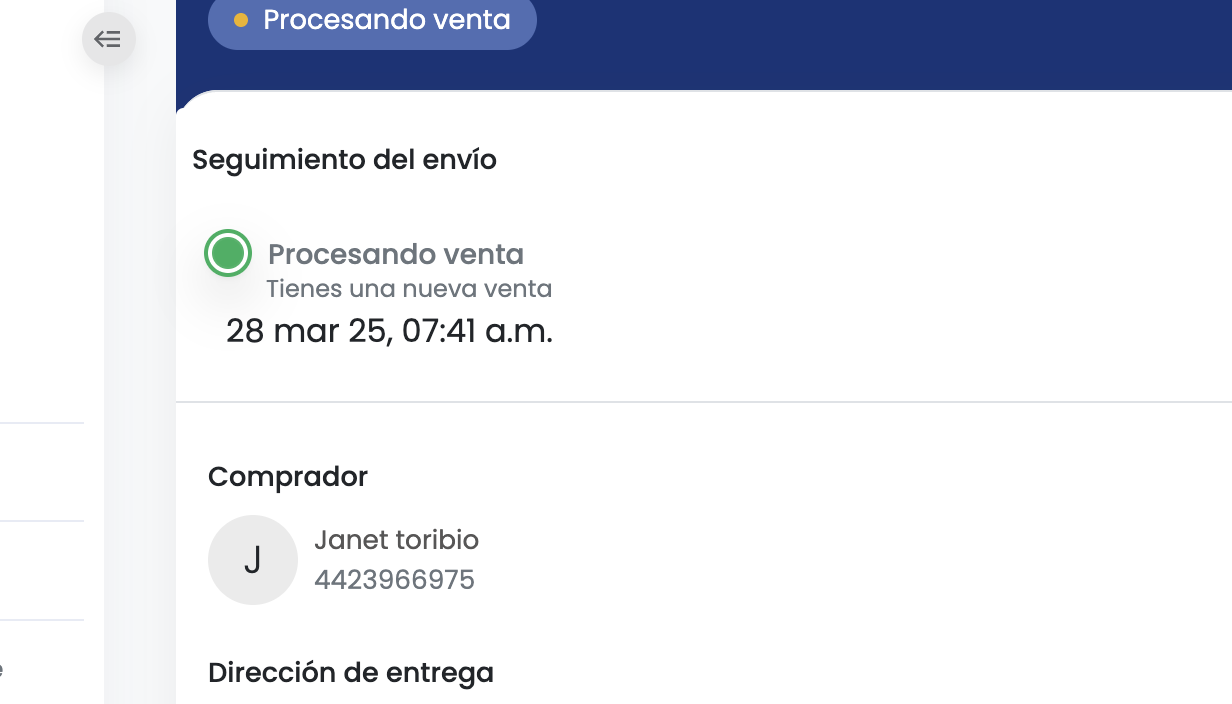
Task: Click the green tracking step circle
Action: click(228, 253)
